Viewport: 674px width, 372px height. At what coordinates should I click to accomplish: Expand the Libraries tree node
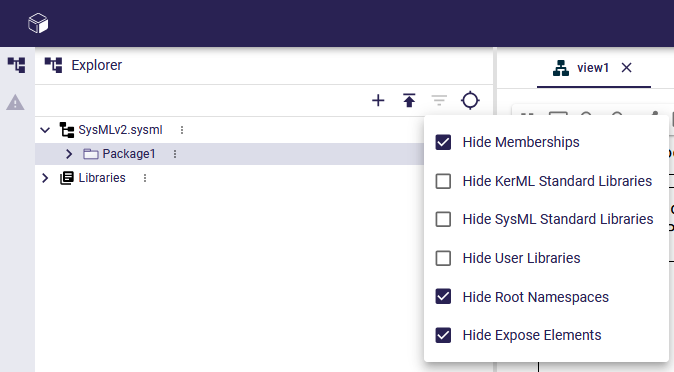pyautogui.click(x=45, y=178)
